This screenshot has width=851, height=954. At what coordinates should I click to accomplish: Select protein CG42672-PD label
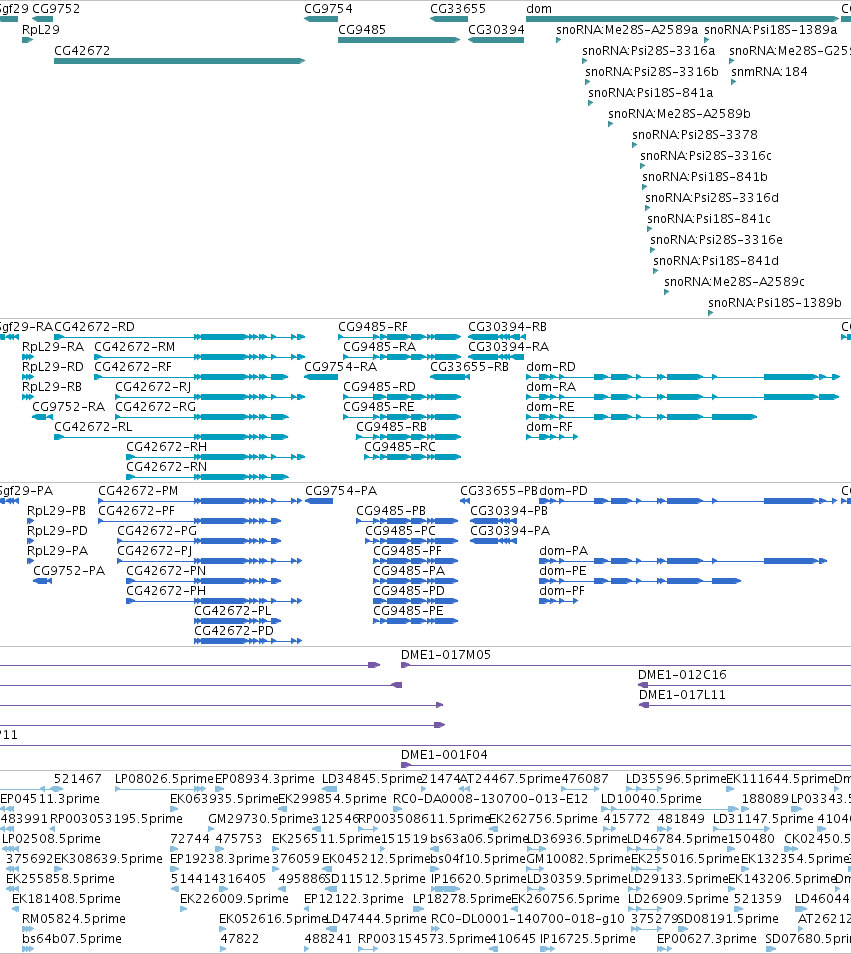point(234,631)
